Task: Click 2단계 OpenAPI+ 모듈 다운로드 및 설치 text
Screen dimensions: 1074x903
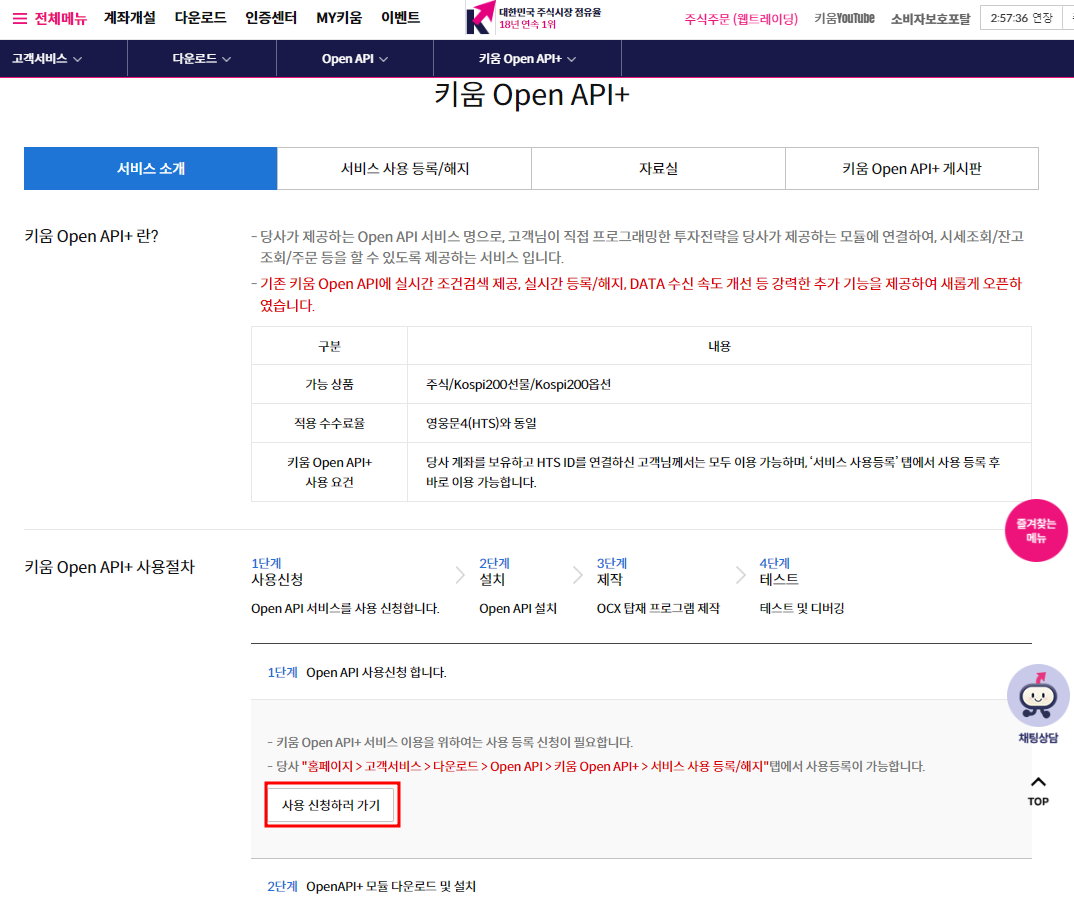Action: point(371,887)
